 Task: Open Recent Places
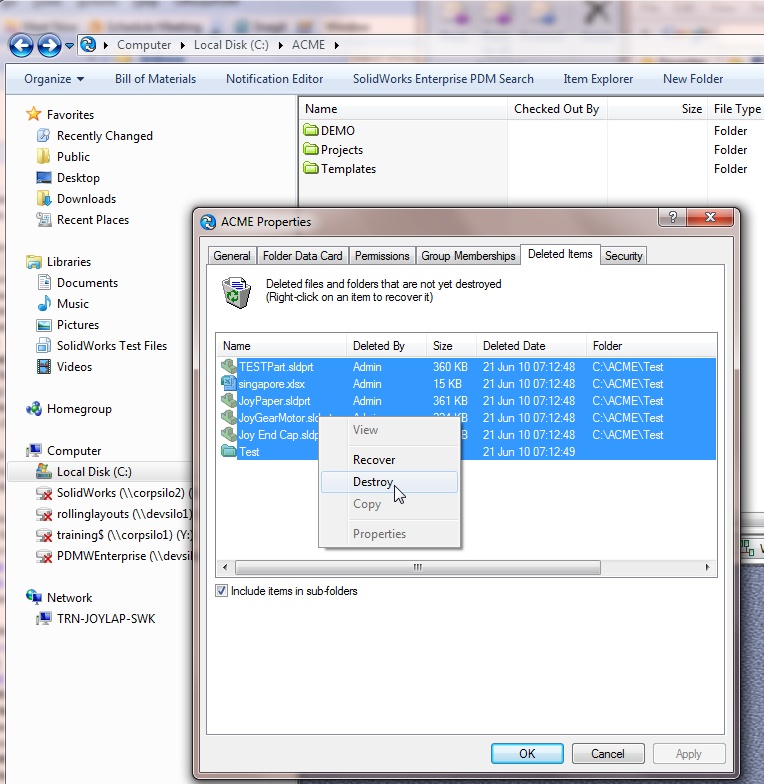[93, 220]
